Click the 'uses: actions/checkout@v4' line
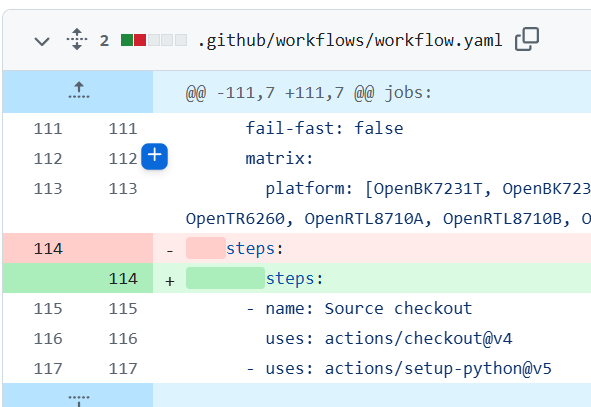The height and width of the screenshot is (407, 591). [x=389, y=339]
